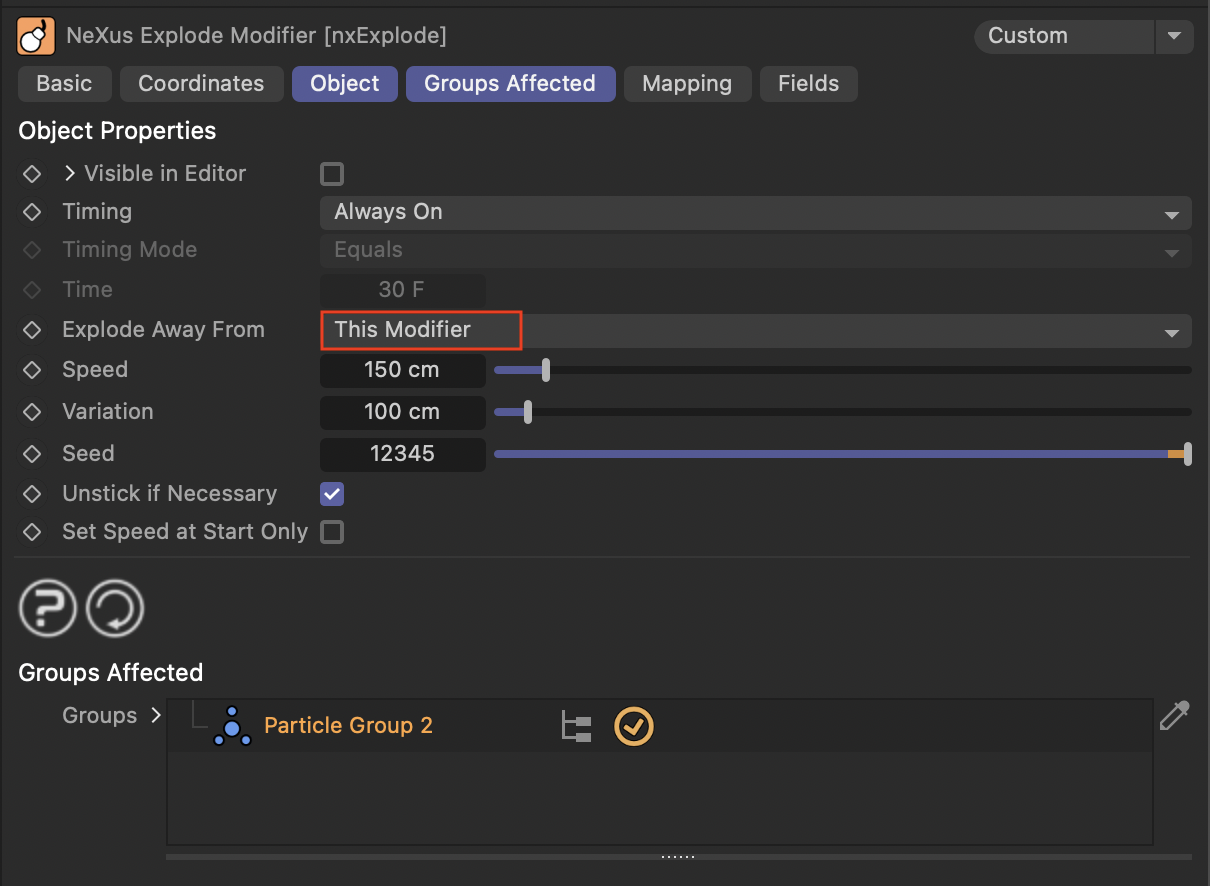Click the Groups list resize handle dots

coord(678,857)
